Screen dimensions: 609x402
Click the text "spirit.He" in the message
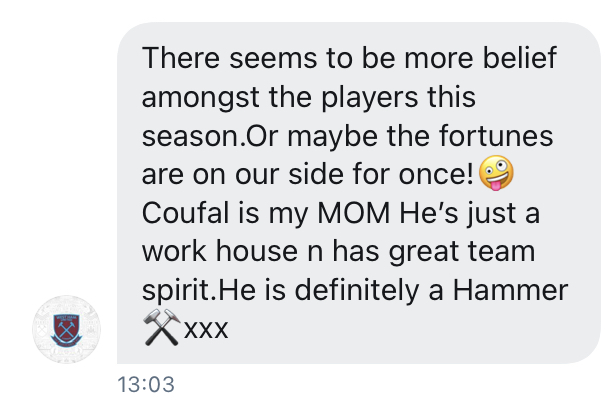coord(199,292)
